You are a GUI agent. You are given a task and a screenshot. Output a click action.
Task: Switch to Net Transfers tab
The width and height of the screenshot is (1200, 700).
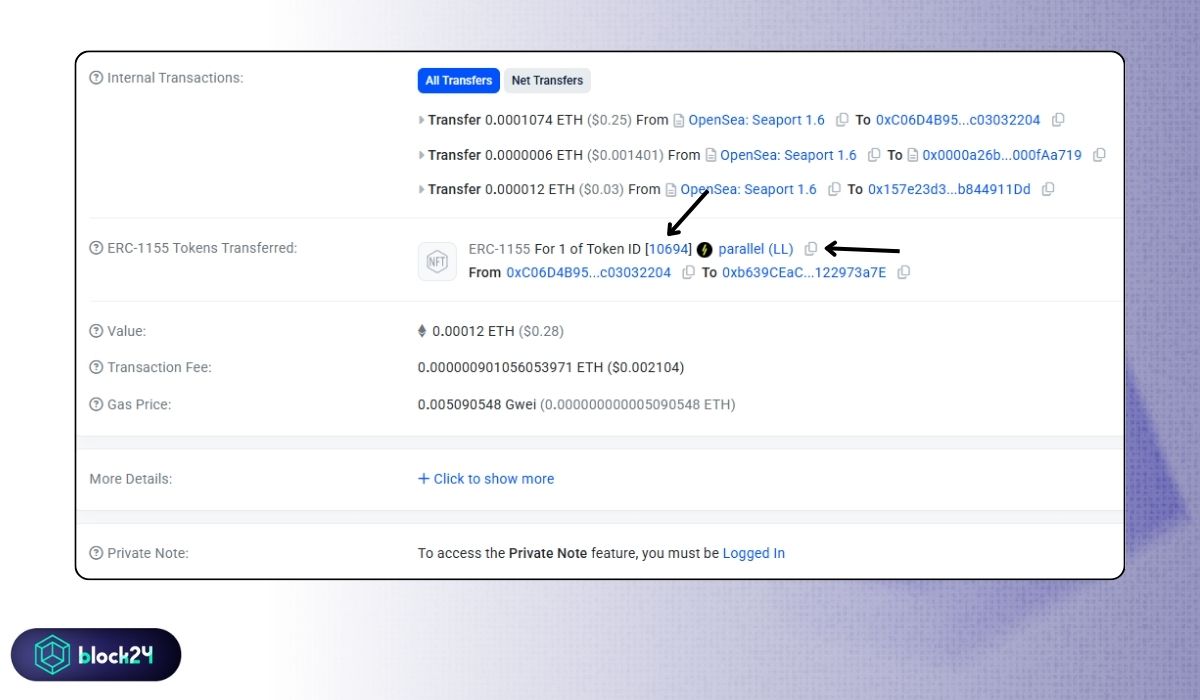(547, 80)
